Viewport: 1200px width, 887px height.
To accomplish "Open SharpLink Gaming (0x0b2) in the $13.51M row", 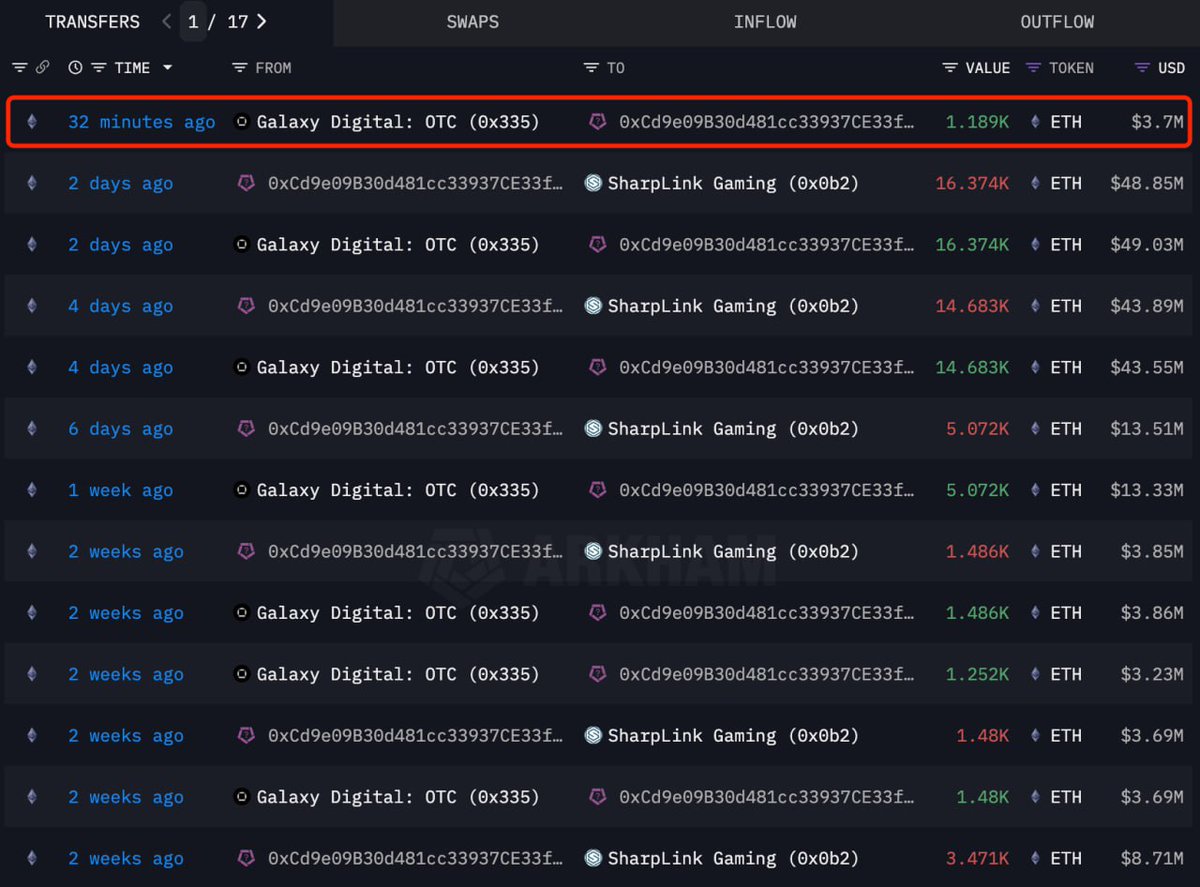I will 733,429.
